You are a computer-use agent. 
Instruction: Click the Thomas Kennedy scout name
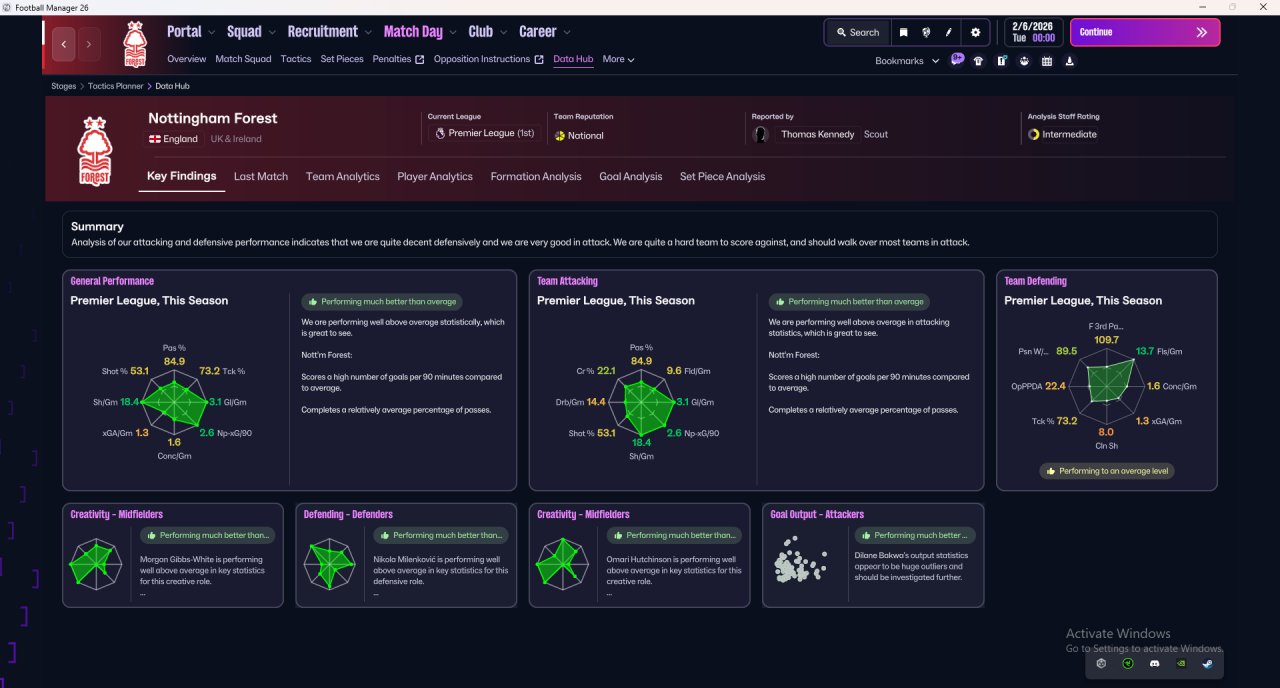point(818,134)
